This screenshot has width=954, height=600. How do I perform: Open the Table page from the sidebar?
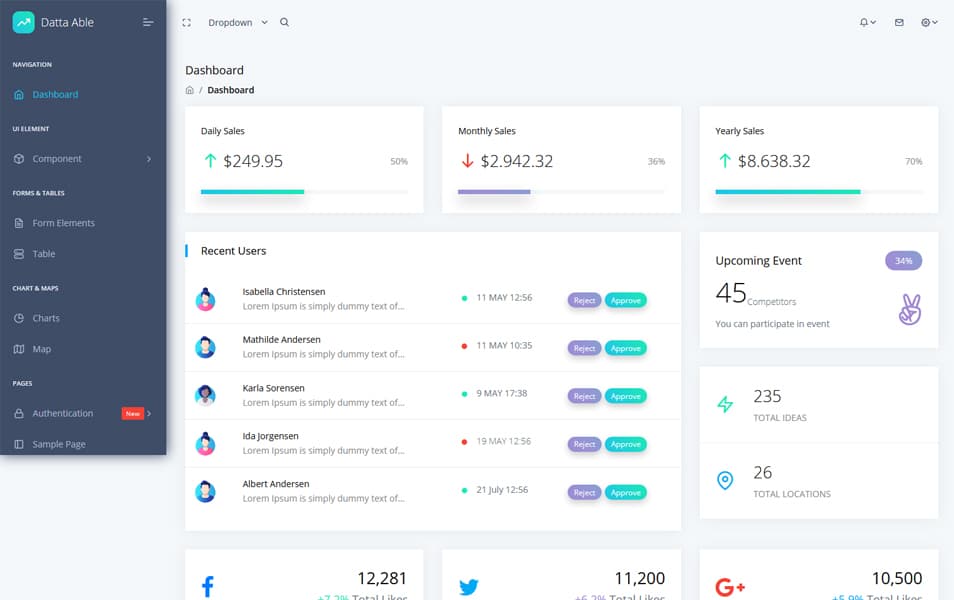point(42,254)
